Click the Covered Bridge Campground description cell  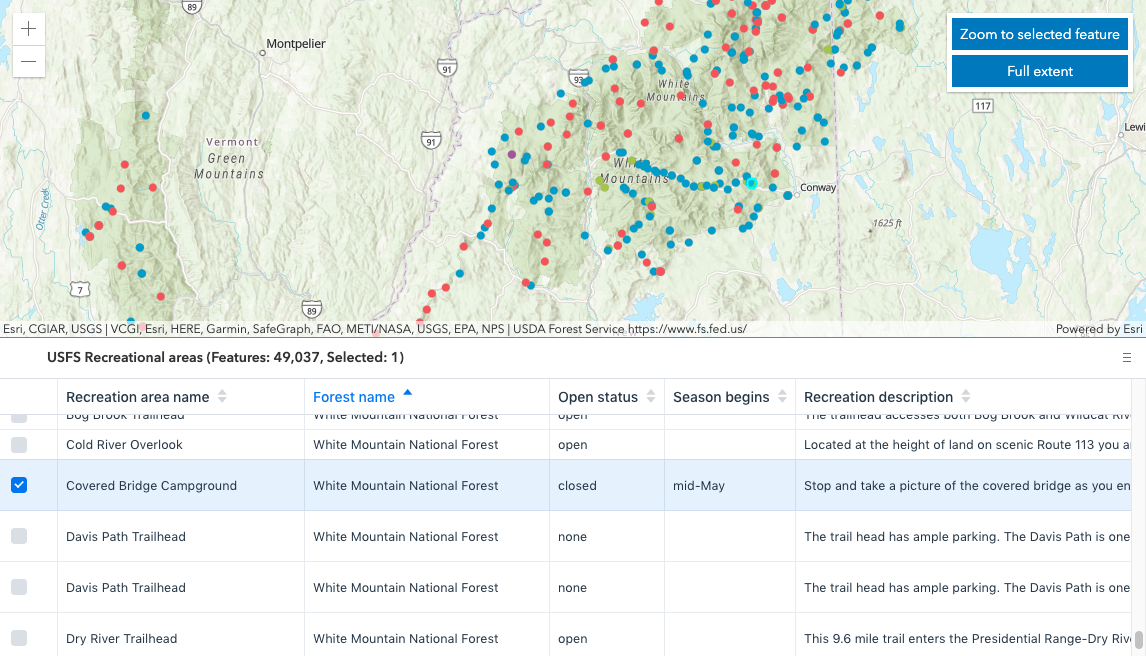tap(963, 485)
